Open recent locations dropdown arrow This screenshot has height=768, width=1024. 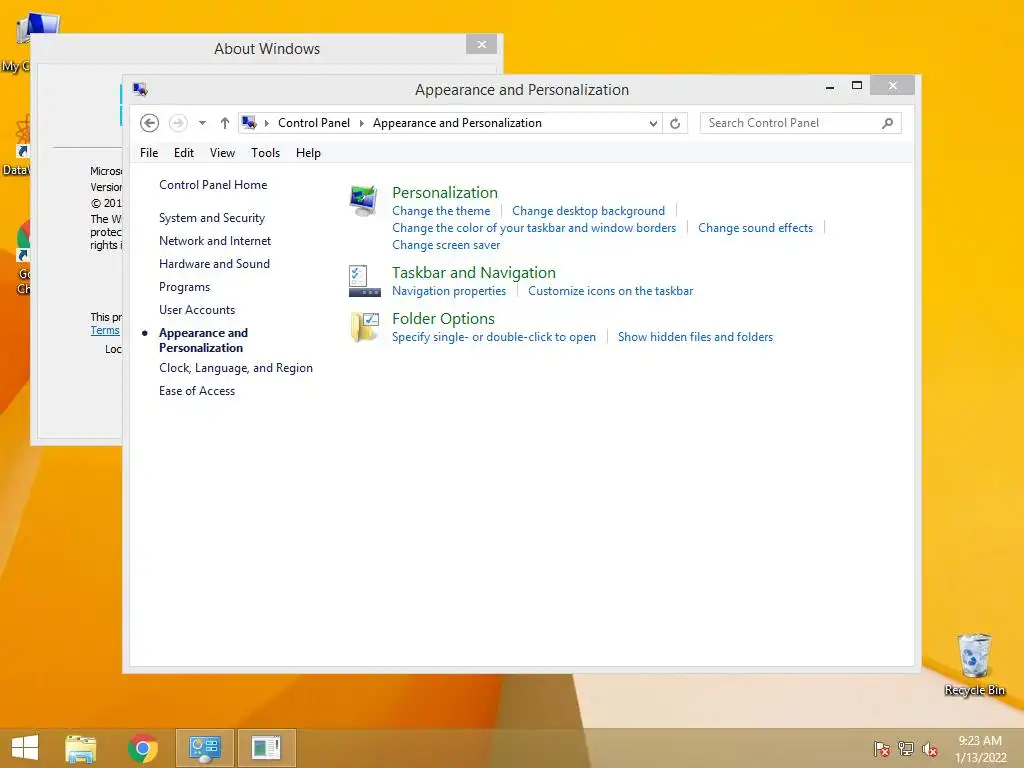click(x=202, y=123)
